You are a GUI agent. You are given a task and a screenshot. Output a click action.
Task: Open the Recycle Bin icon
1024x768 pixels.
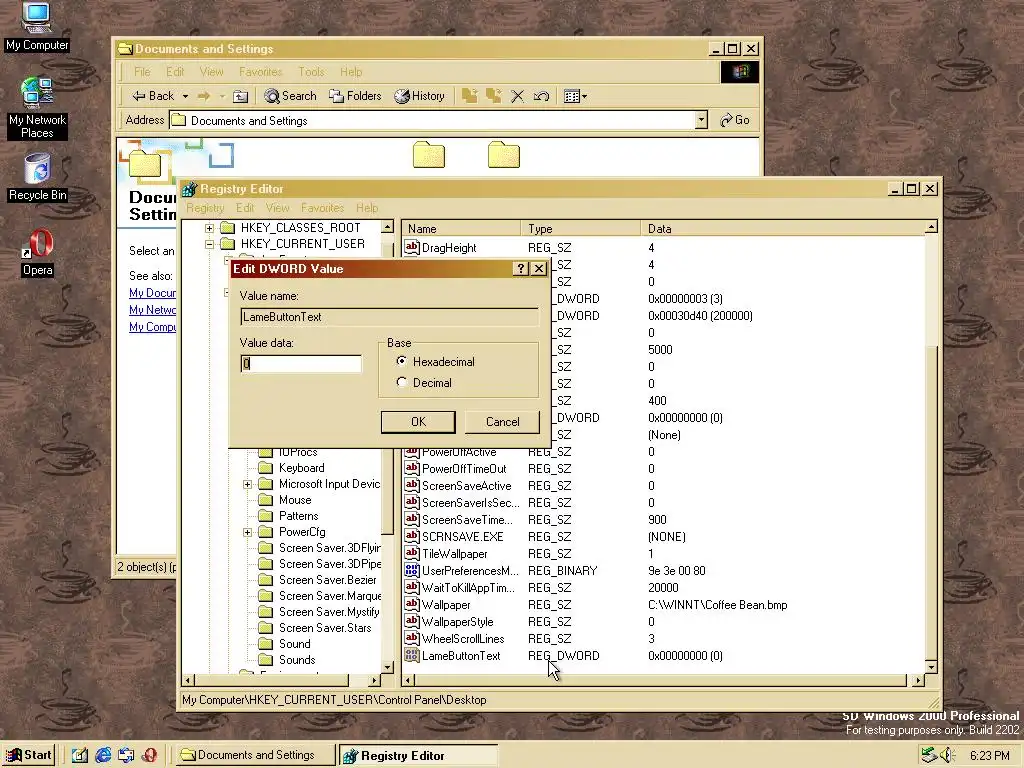(37, 177)
